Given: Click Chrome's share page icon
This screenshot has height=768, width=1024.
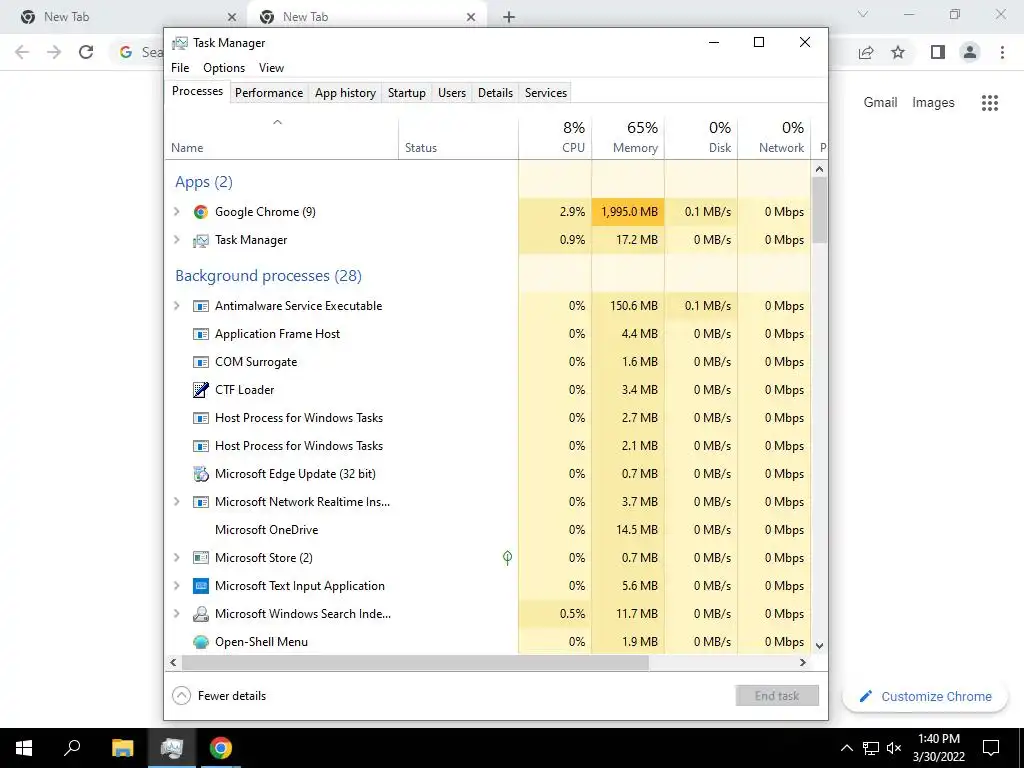Looking at the screenshot, I should (866, 52).
